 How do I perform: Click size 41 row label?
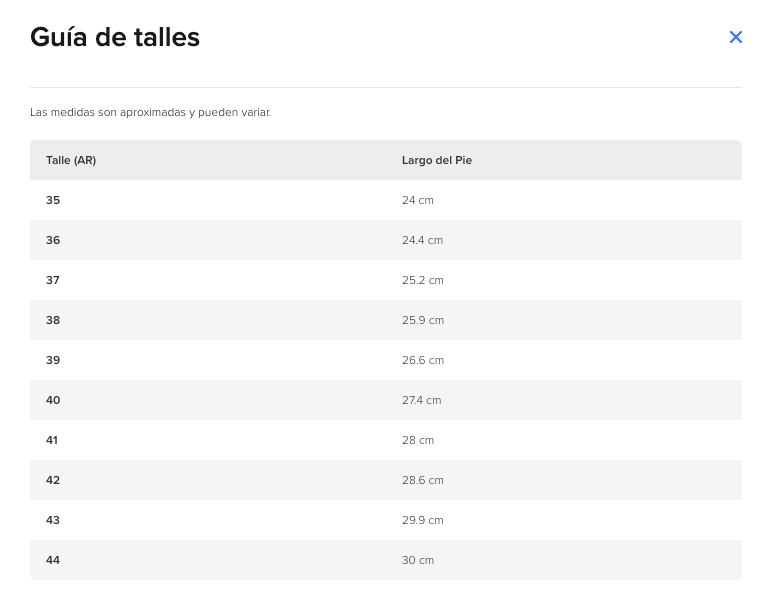tap(52, 440)
